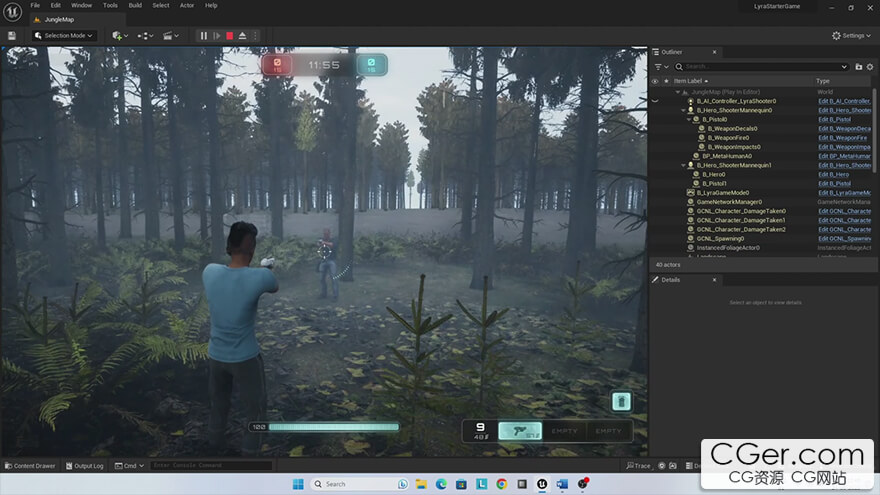
Task: Open the File menu
Action: point(35,5)
